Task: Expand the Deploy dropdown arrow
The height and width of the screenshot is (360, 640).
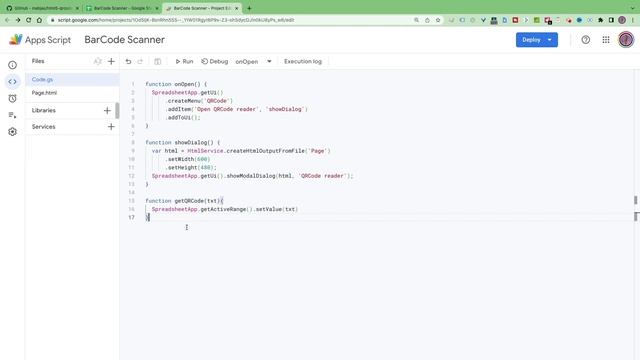Action: click(x=550, y=40)
